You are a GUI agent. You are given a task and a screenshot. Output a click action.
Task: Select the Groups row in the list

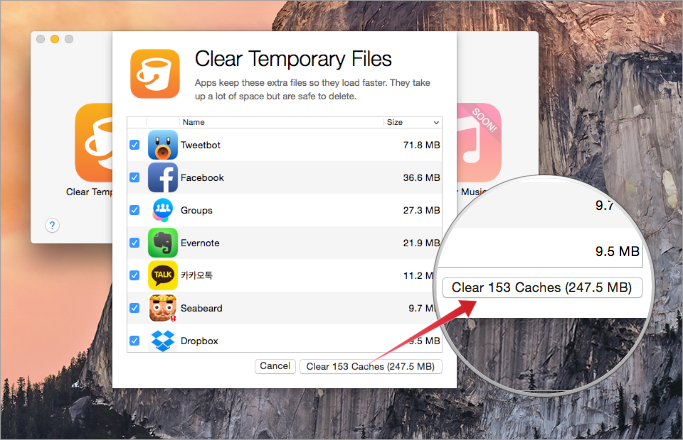(285, 210)
